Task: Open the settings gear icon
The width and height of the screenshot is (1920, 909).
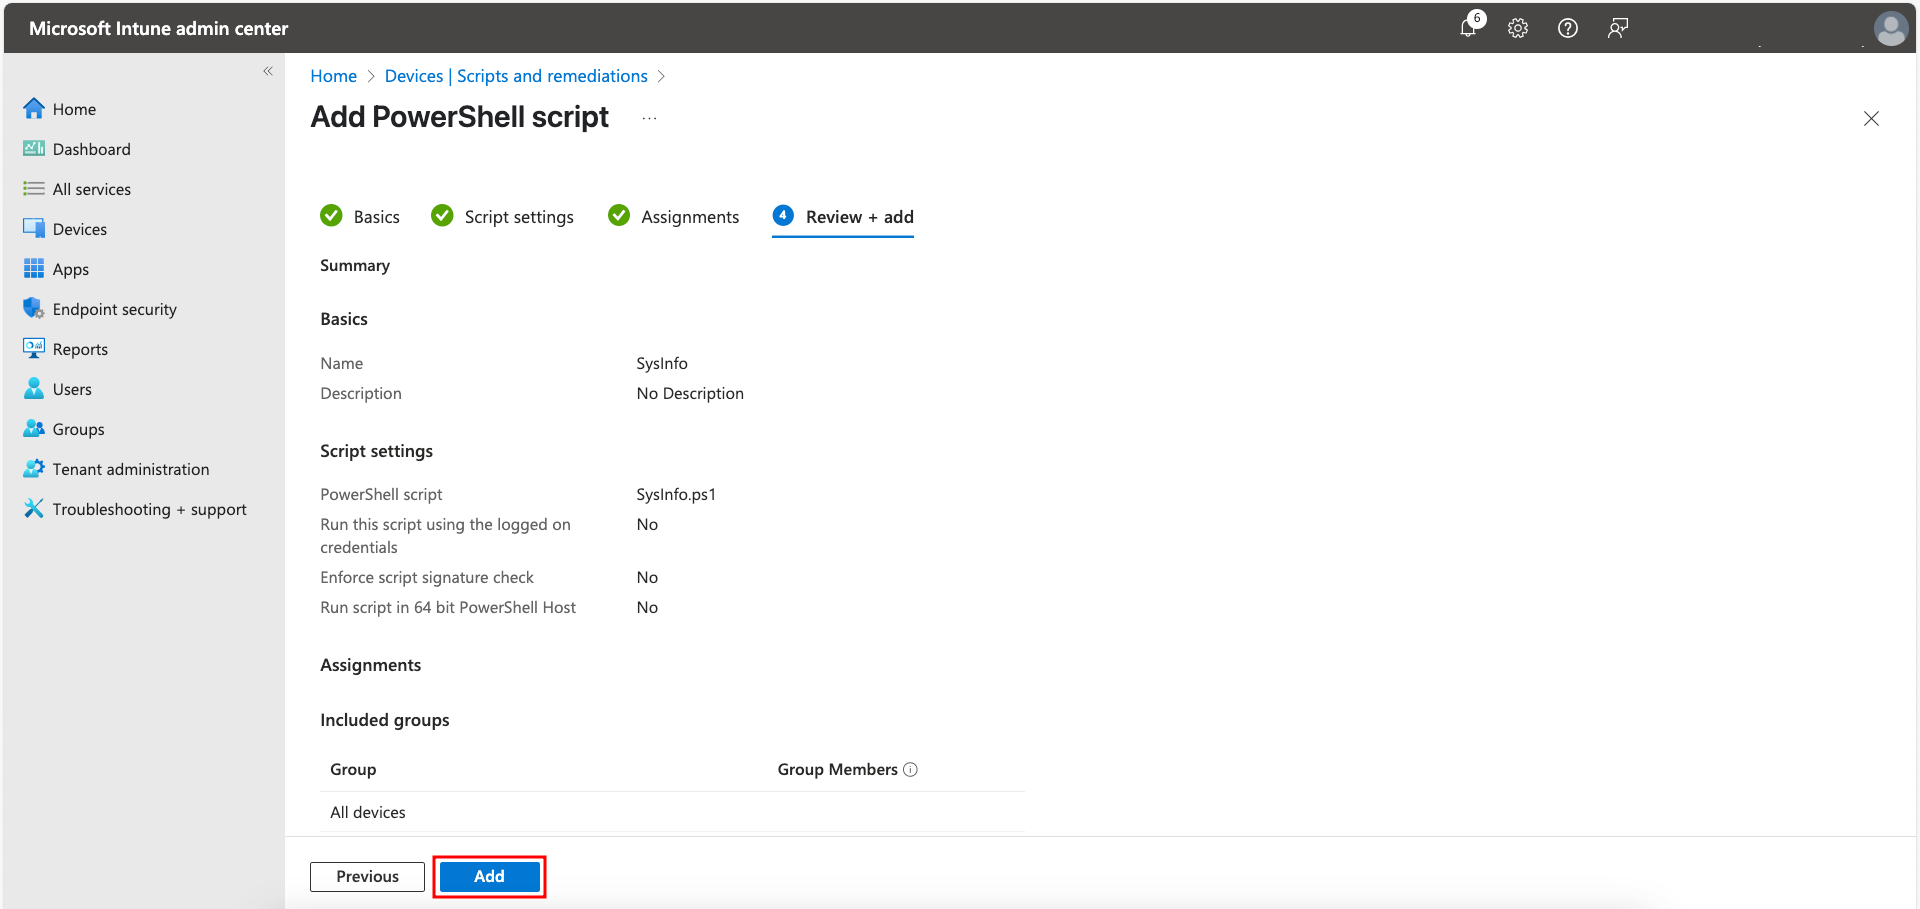Action: 1518,28
